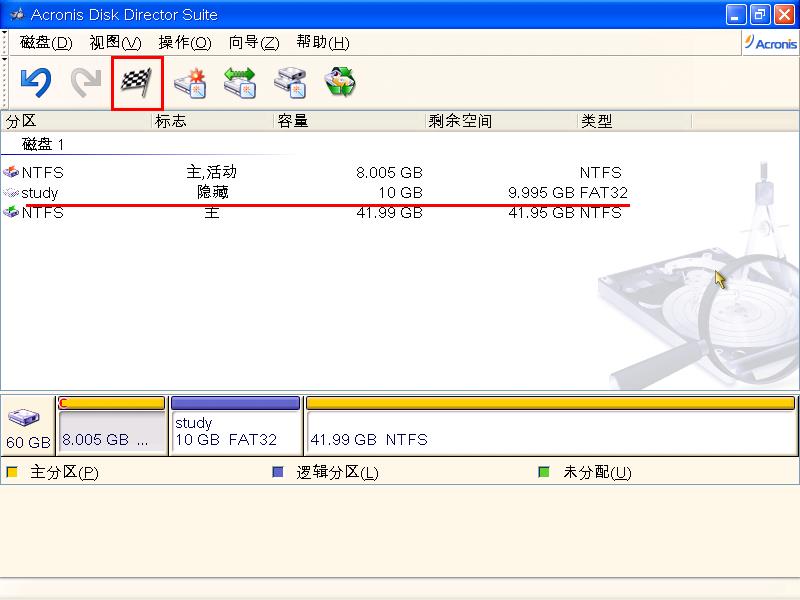Image resolution: width=800 pixels, height=600 pixels.
Task: Click the 9.995 GB free space value
Action: point(541,193)
